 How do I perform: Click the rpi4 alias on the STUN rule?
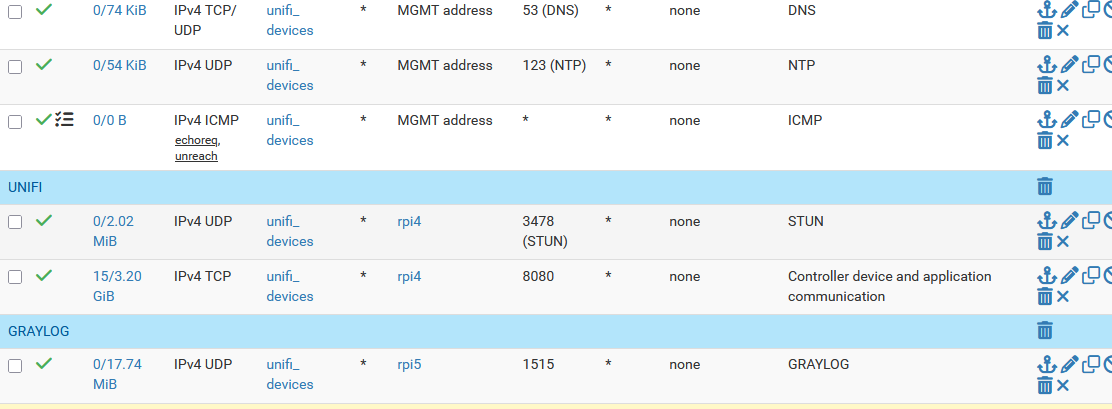point(409,221)
